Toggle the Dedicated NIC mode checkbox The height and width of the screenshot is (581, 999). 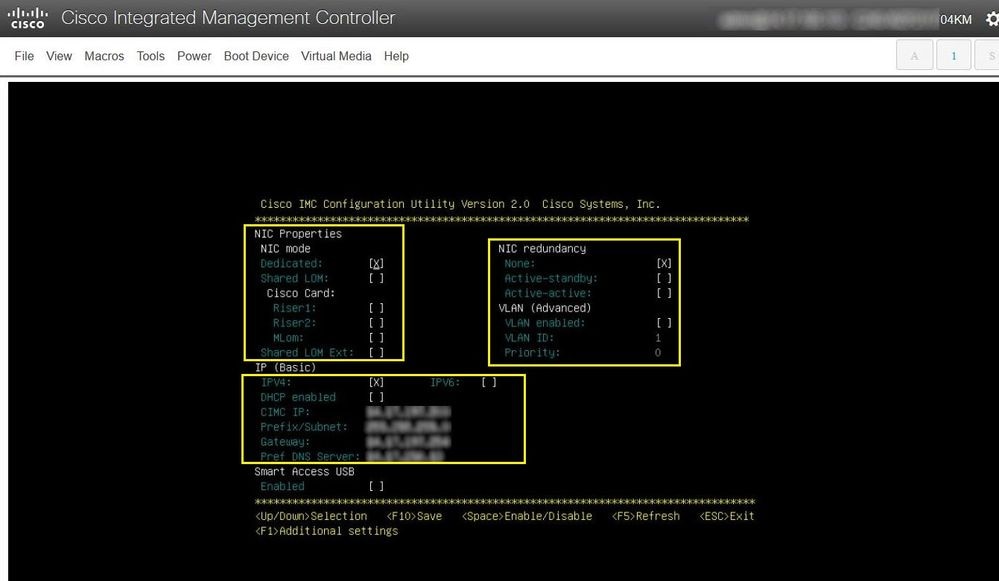(x=377, y=263)
